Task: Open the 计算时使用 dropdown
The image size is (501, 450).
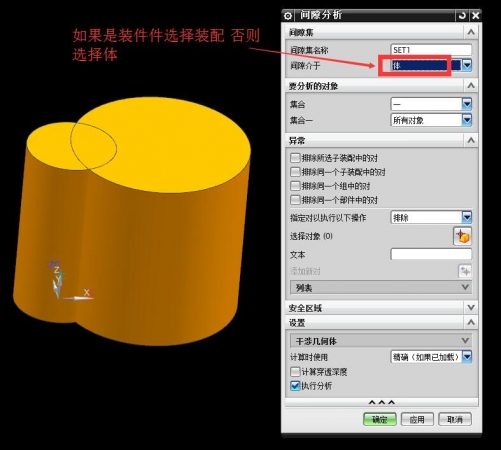Action: [467, 357]
